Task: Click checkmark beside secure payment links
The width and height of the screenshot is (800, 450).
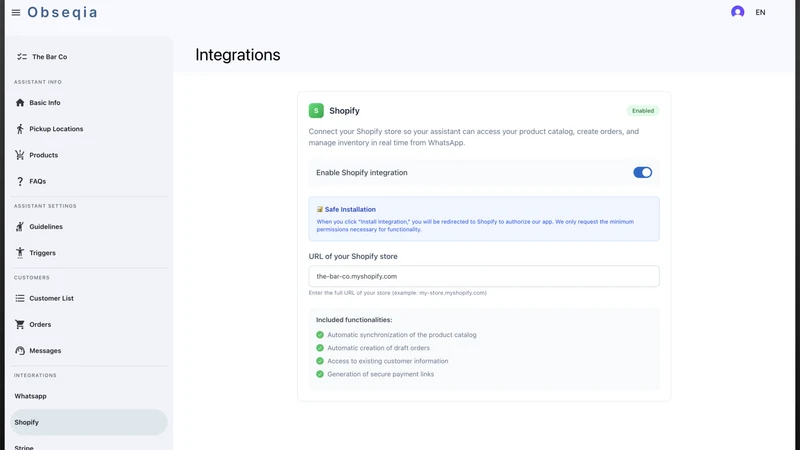Action: click(x=320, y=374)
